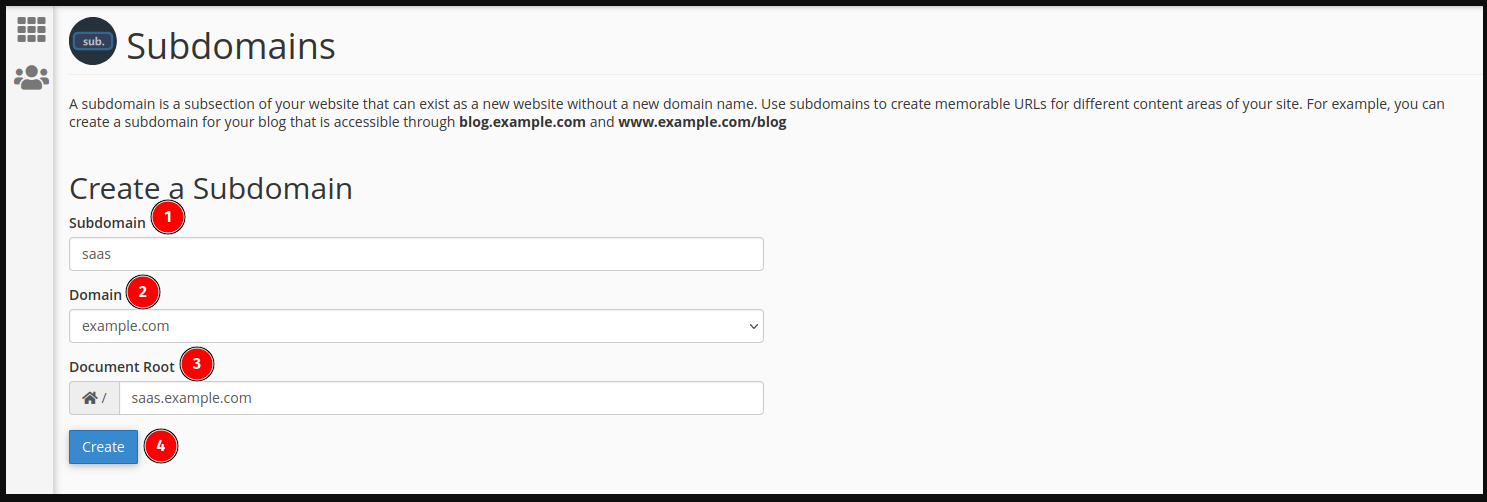This screenshot has height=502, width=1487.
Task: Click the 'Document Root' field label
Action: 122,367
